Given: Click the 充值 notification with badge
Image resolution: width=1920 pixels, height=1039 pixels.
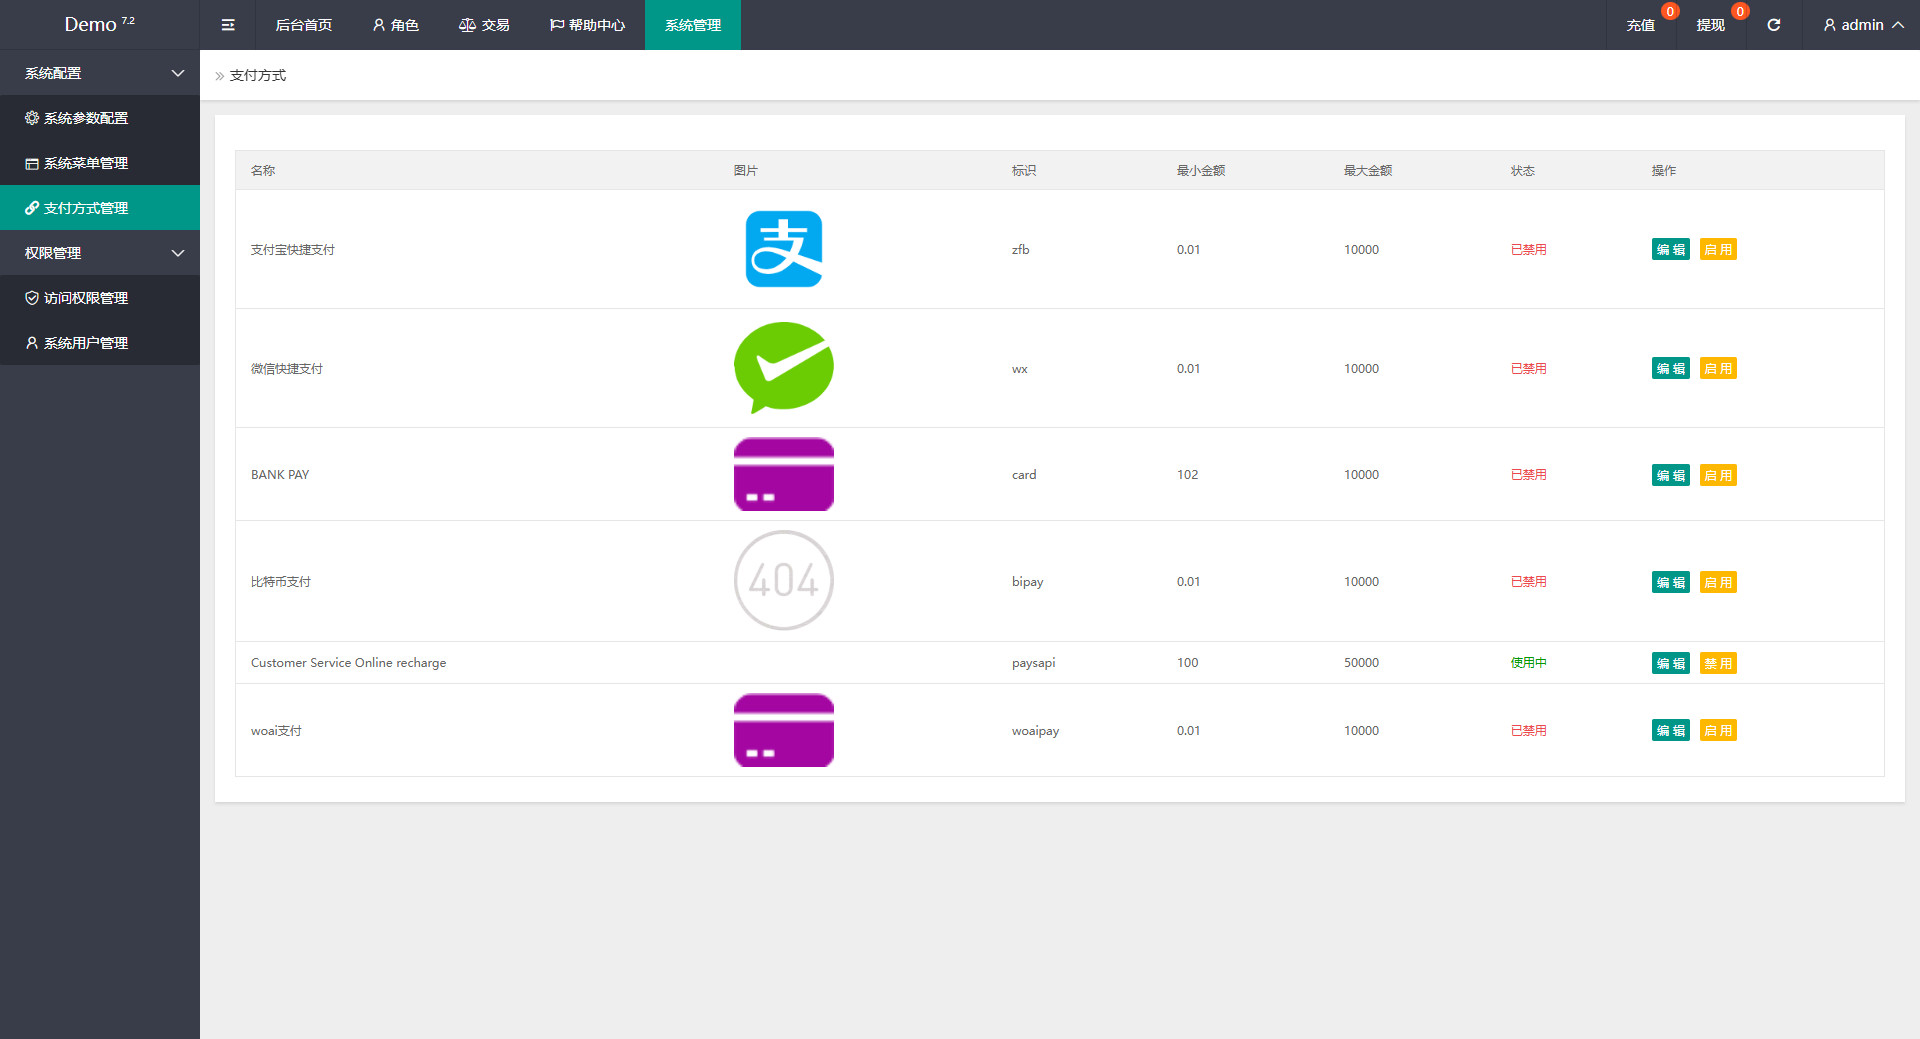Looking at the screenshot, I should coord(1641,25).
